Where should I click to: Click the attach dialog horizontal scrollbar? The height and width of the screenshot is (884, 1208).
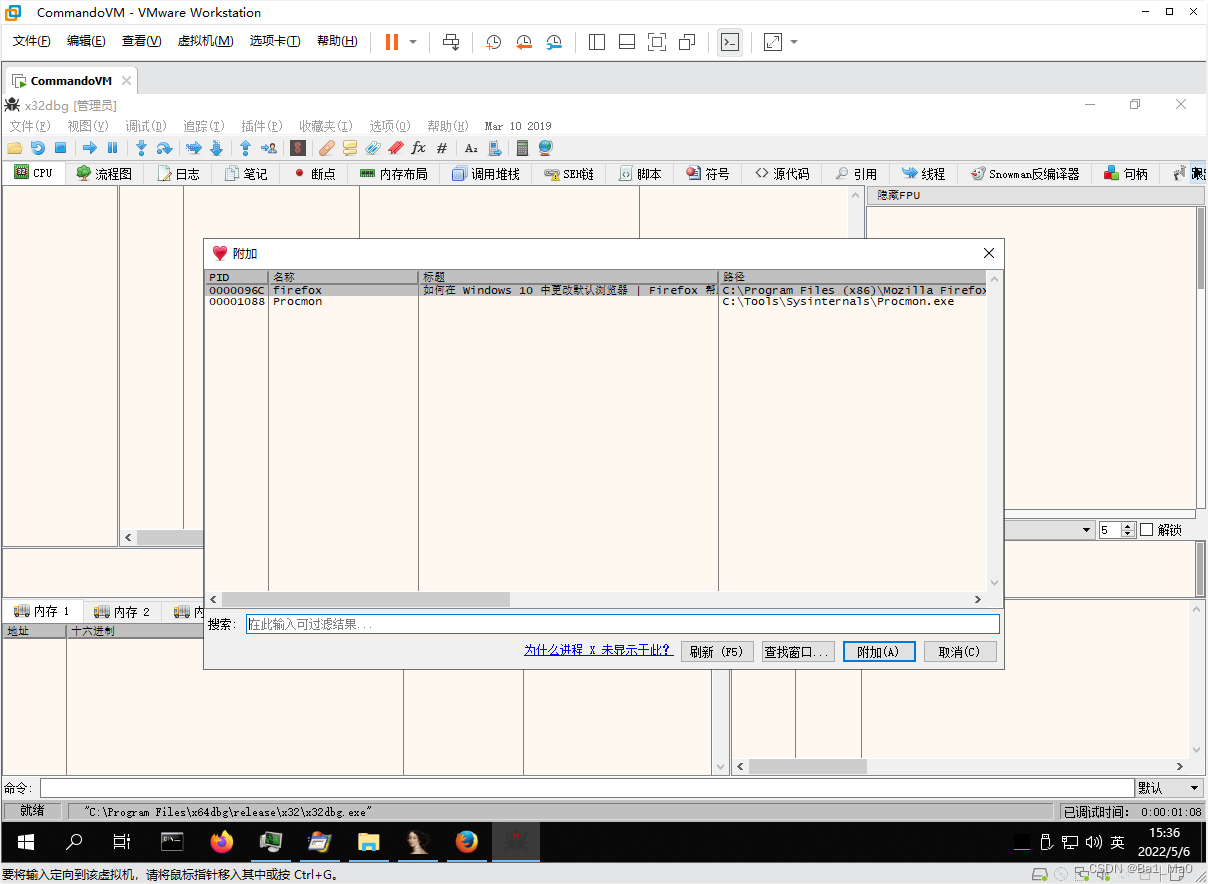click(596, 599)
